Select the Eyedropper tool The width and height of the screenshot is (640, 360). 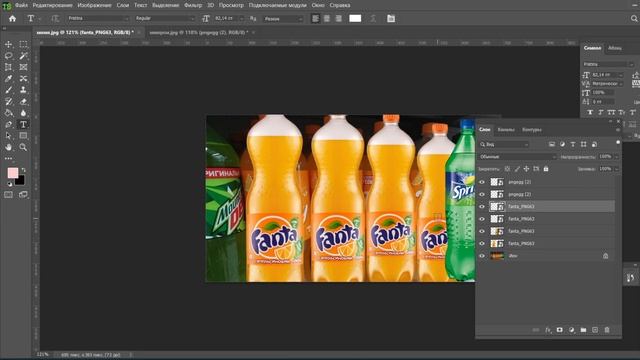click(9, 78)
